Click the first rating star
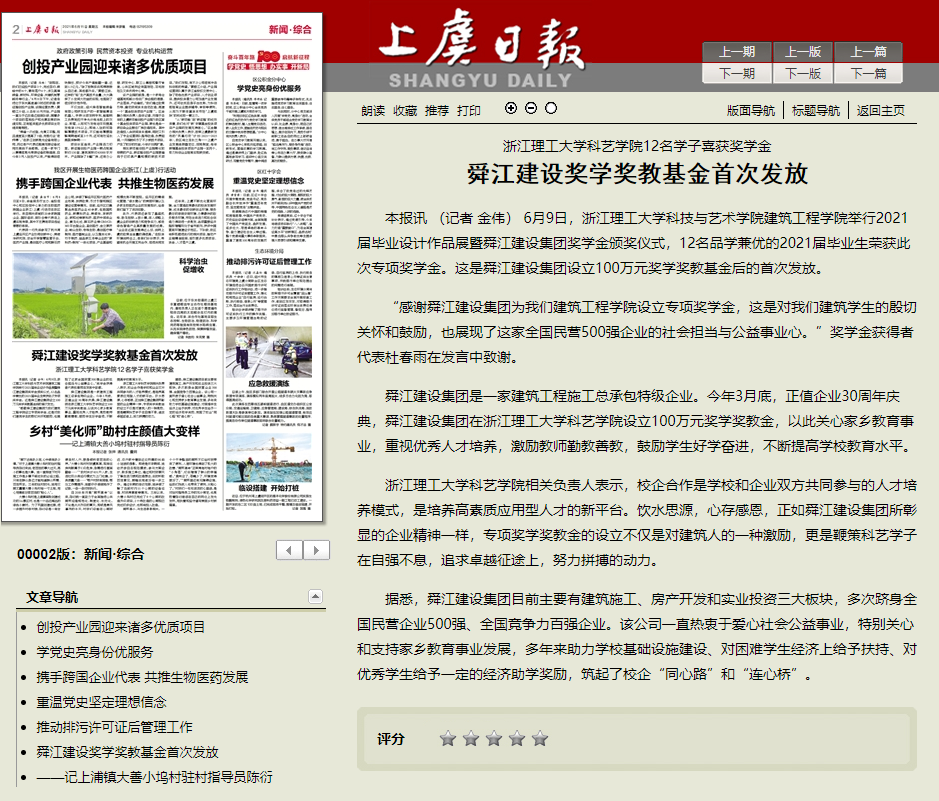 (x=448, y=739)
